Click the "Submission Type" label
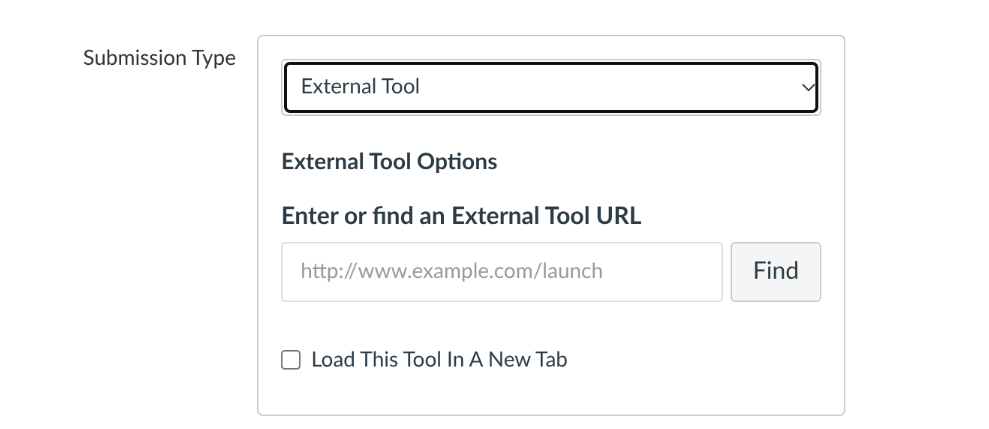The image size is (989, 429). (159, 58)
